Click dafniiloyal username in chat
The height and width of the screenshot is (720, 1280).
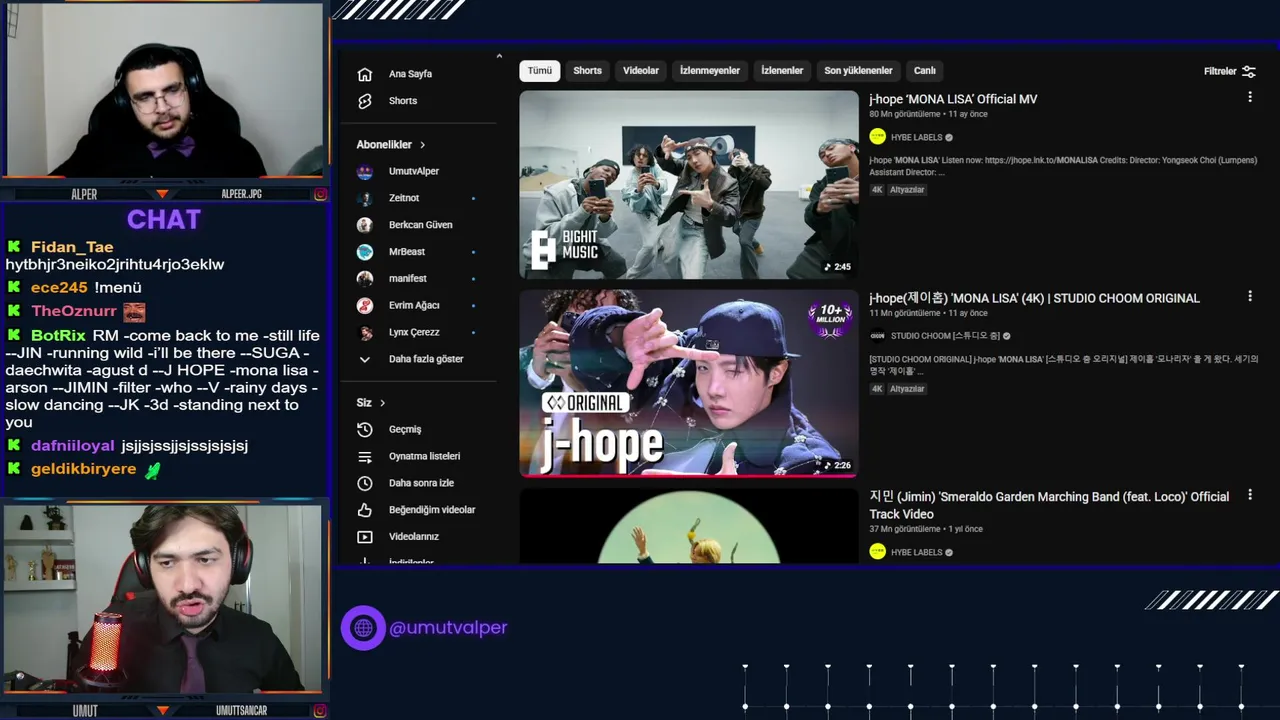point(73,445)
